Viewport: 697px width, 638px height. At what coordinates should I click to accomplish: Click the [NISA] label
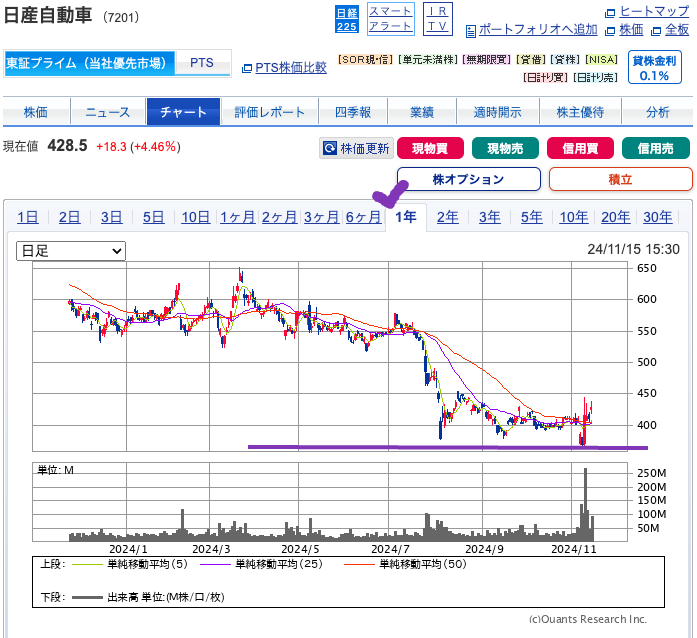point(601,60)
